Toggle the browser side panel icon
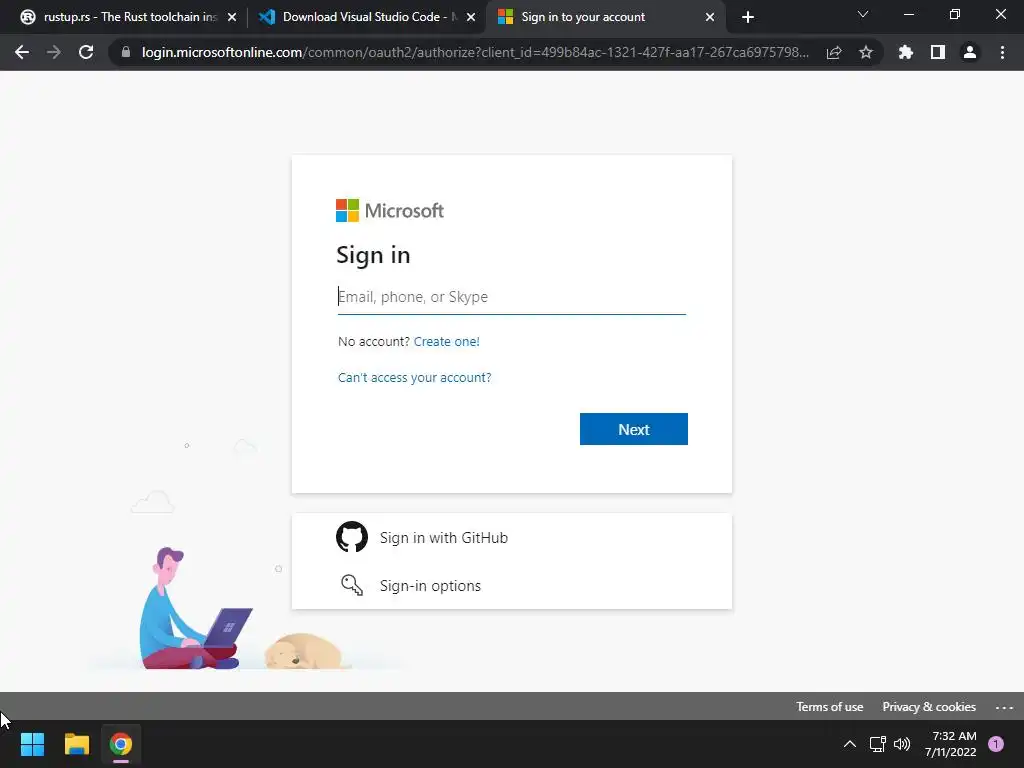Image resolution: width=1024 pixels, height=768 pixels. [938, 52]
